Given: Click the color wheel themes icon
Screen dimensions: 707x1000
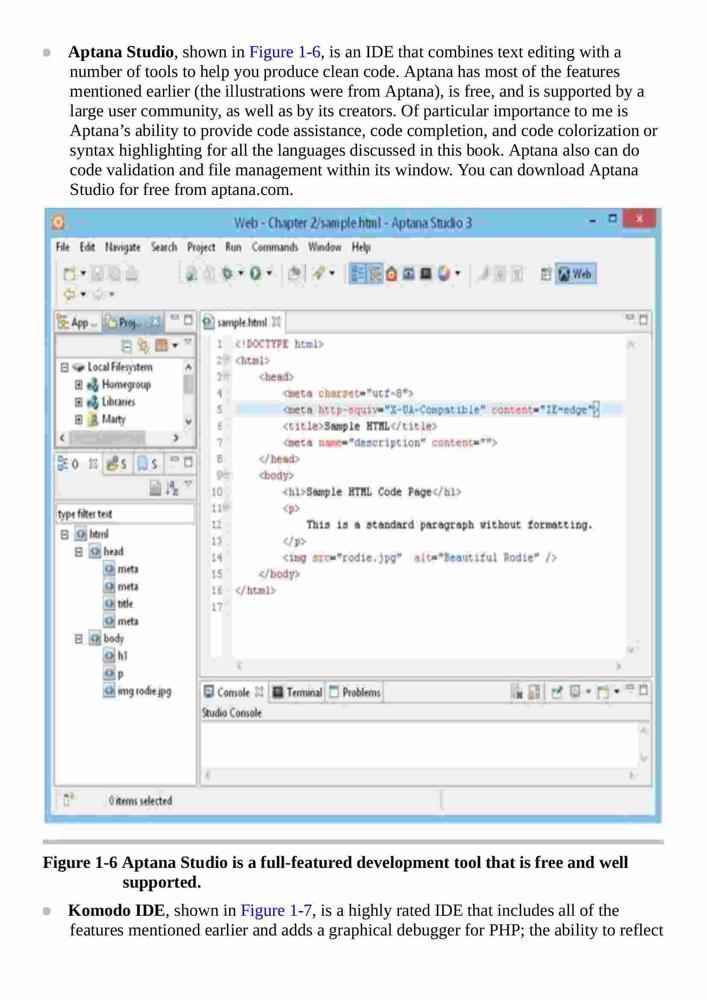Looking at the screenshot, I should [x=444, y=274].
